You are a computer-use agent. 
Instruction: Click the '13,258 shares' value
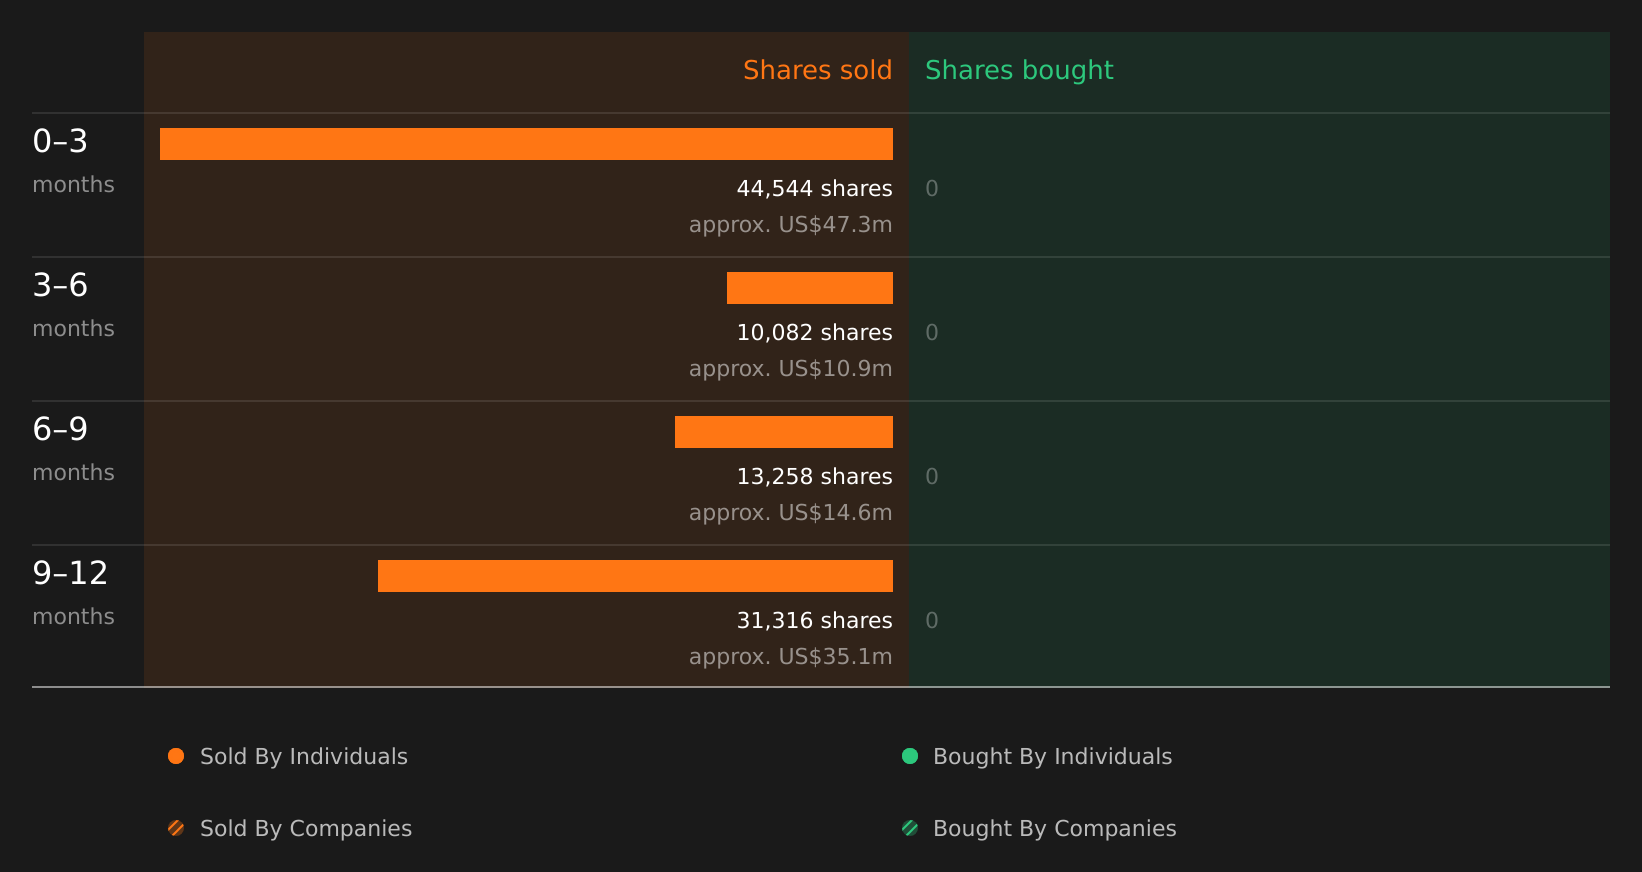(814, 477)
